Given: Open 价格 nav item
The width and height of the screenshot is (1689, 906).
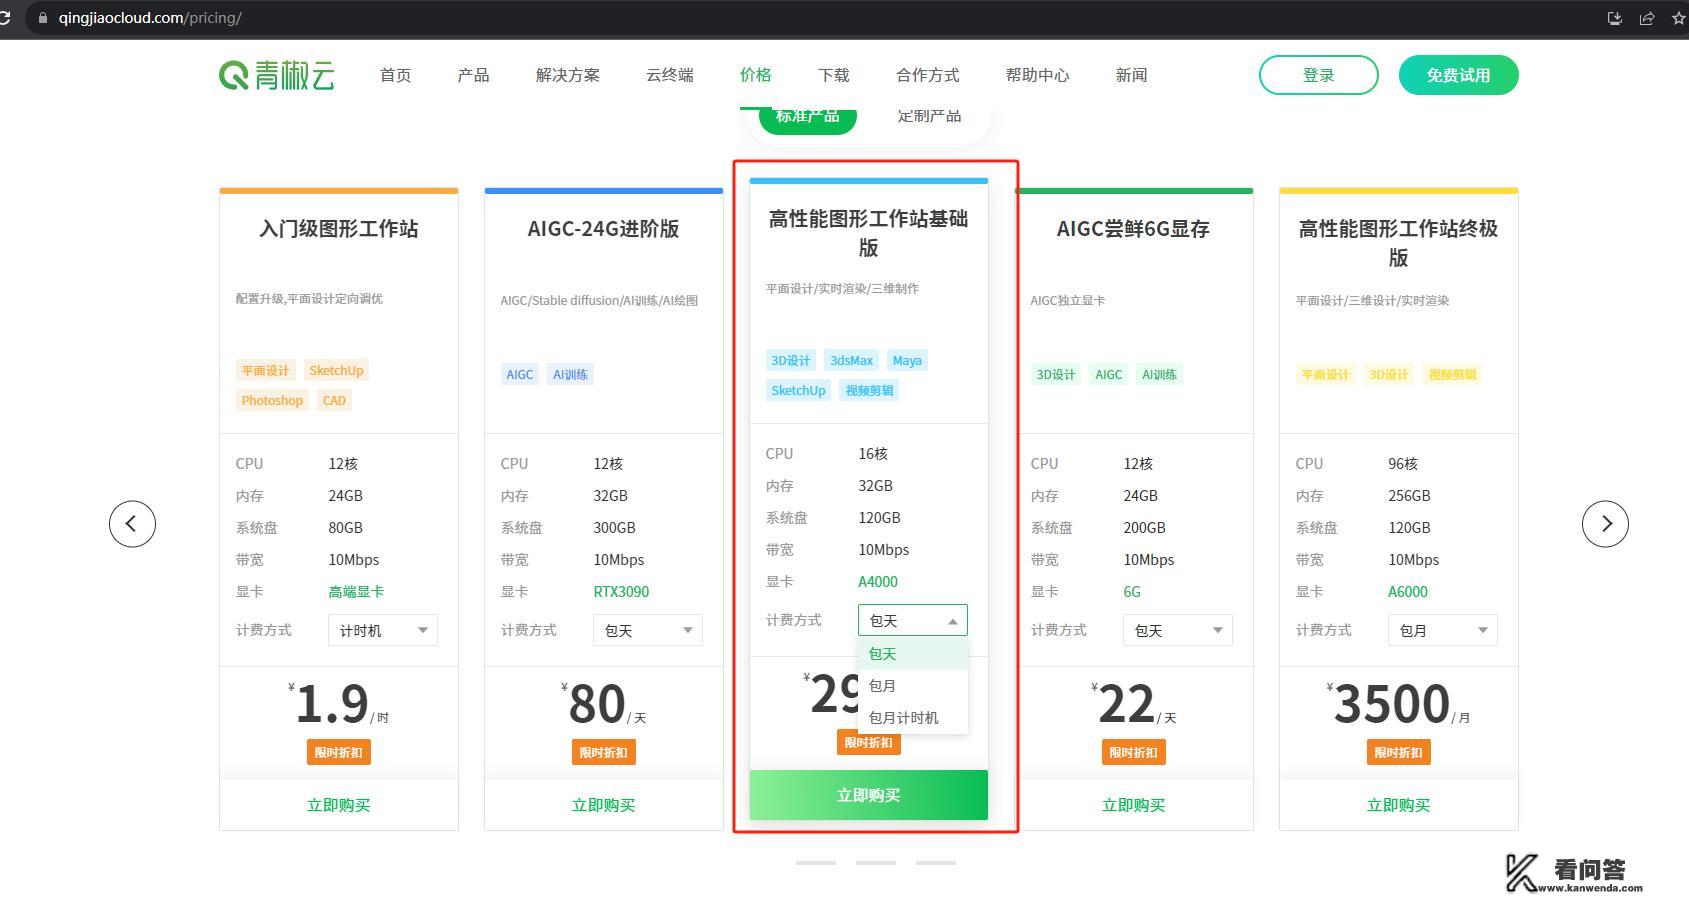Looking at the screenshot, I should [x=756, y=75].
